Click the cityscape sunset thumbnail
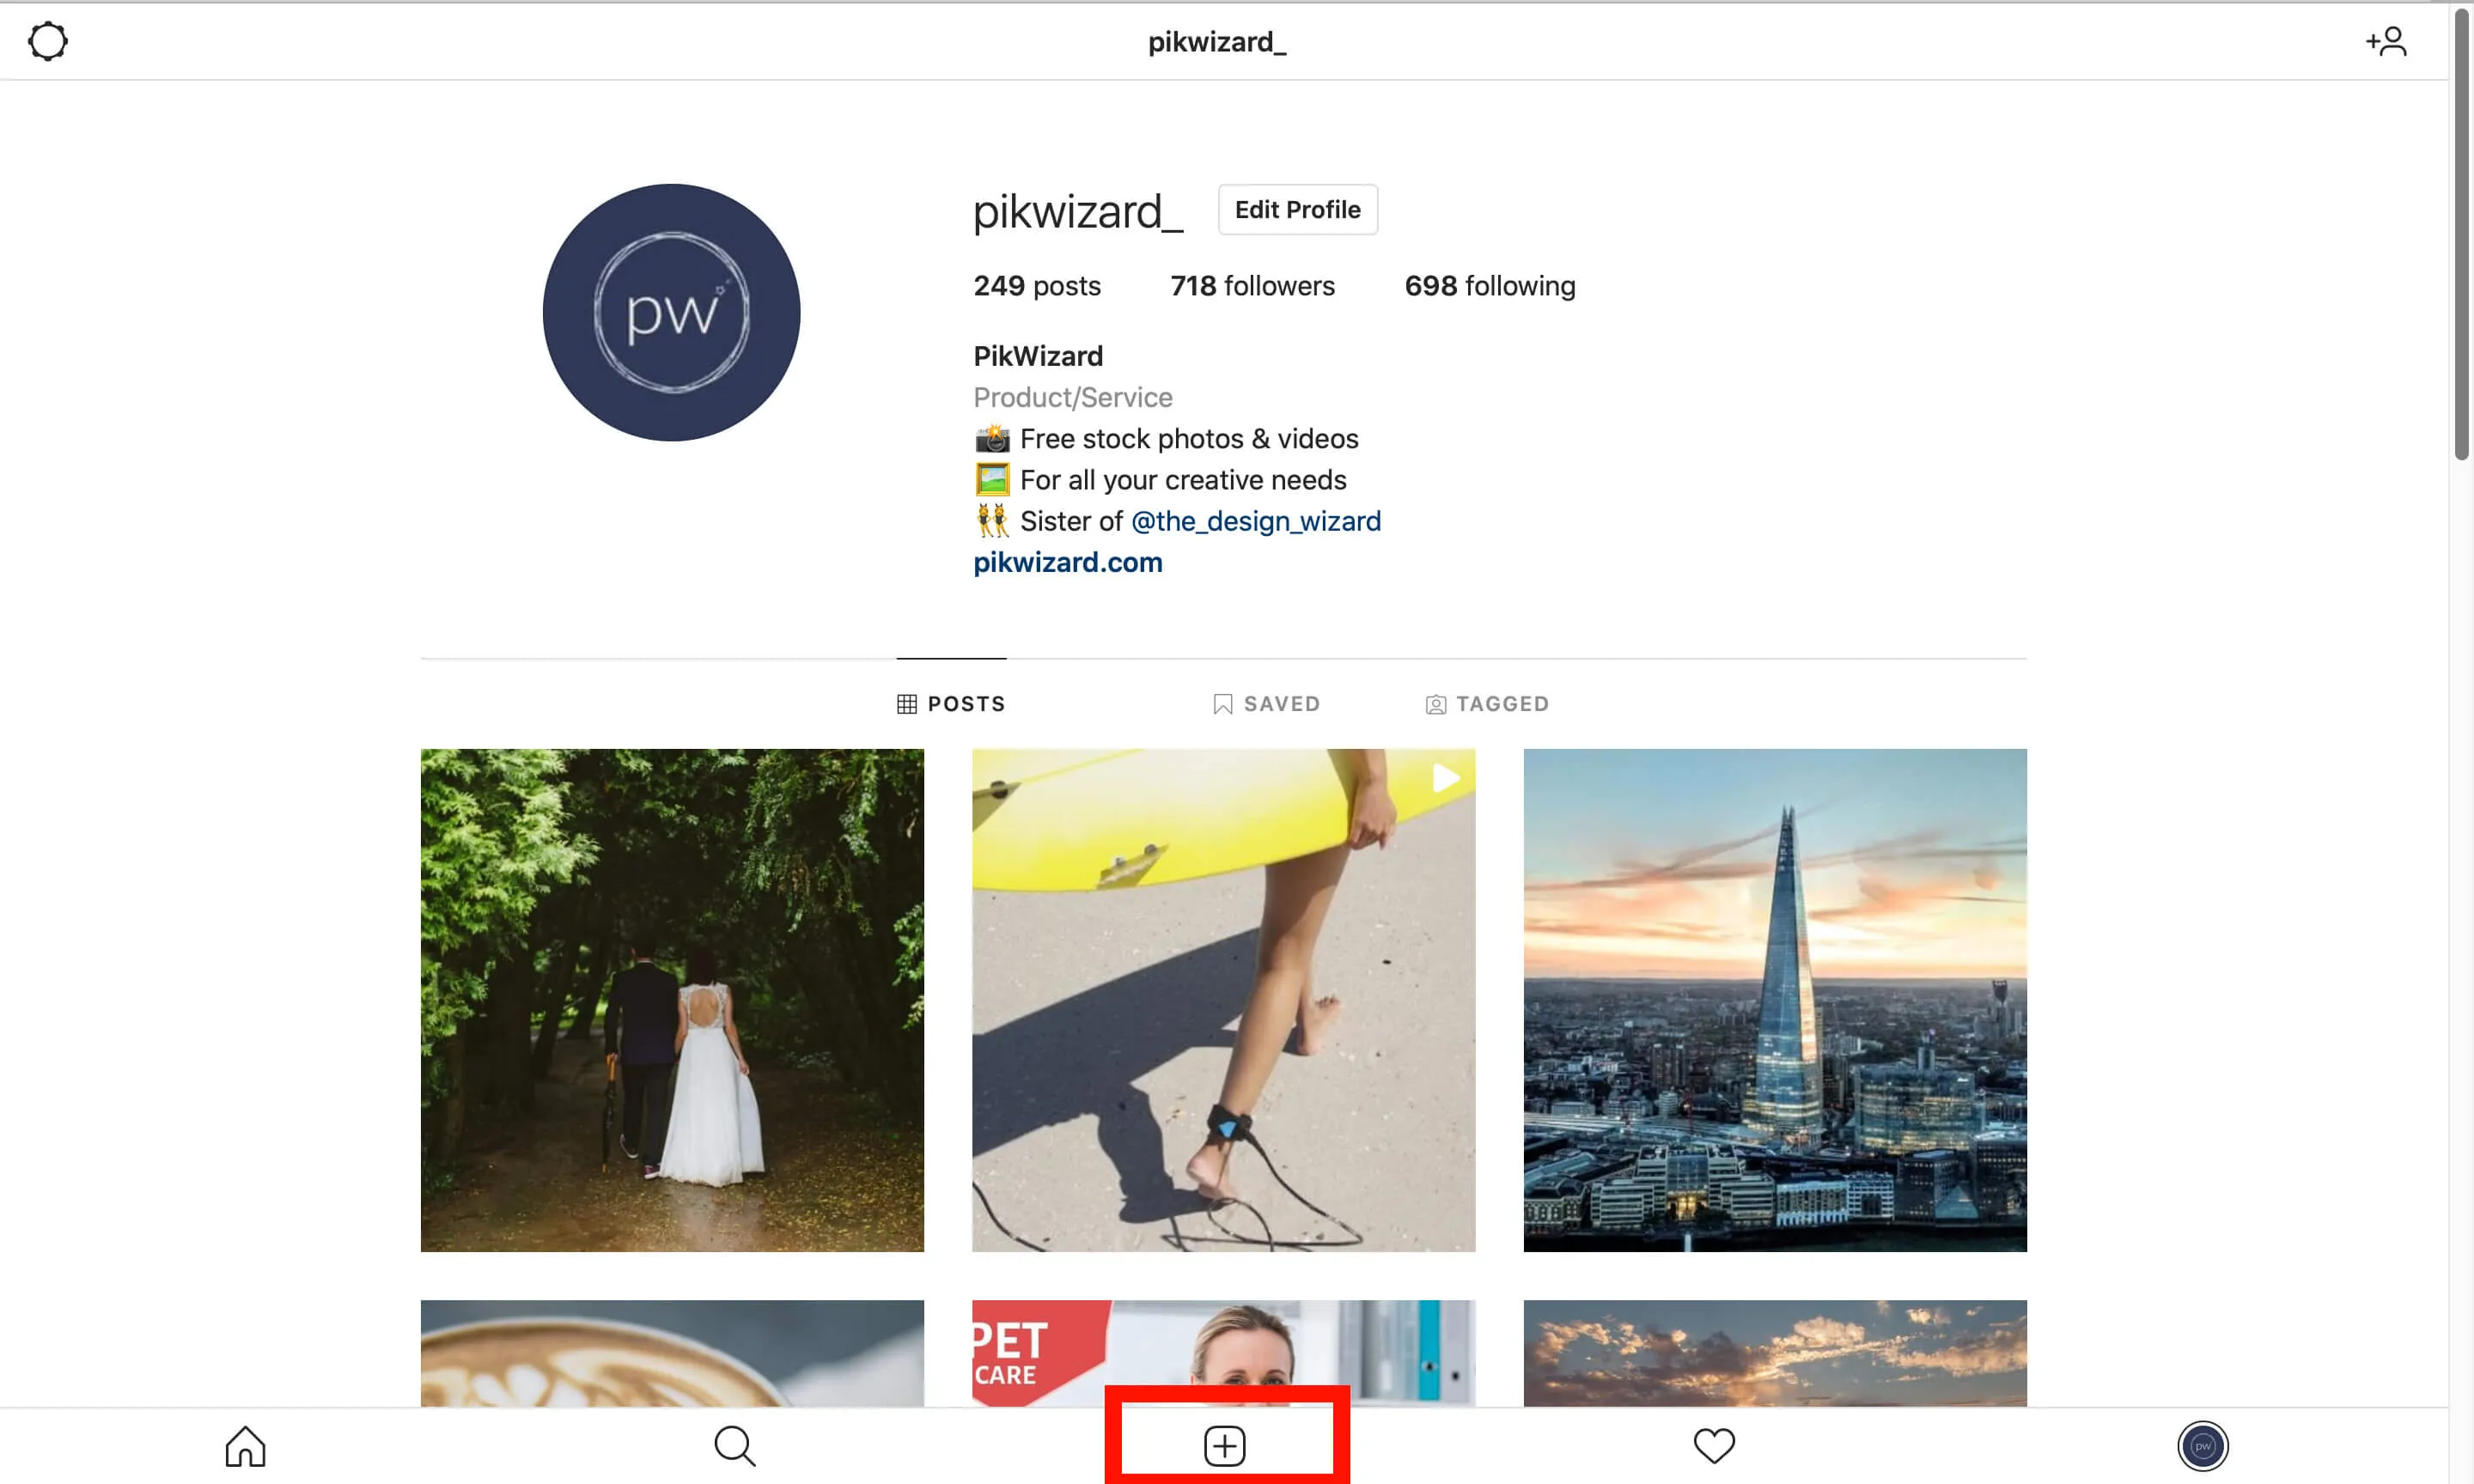The width and height of the screenshot is (2474, 1484). pos(1774,998)
